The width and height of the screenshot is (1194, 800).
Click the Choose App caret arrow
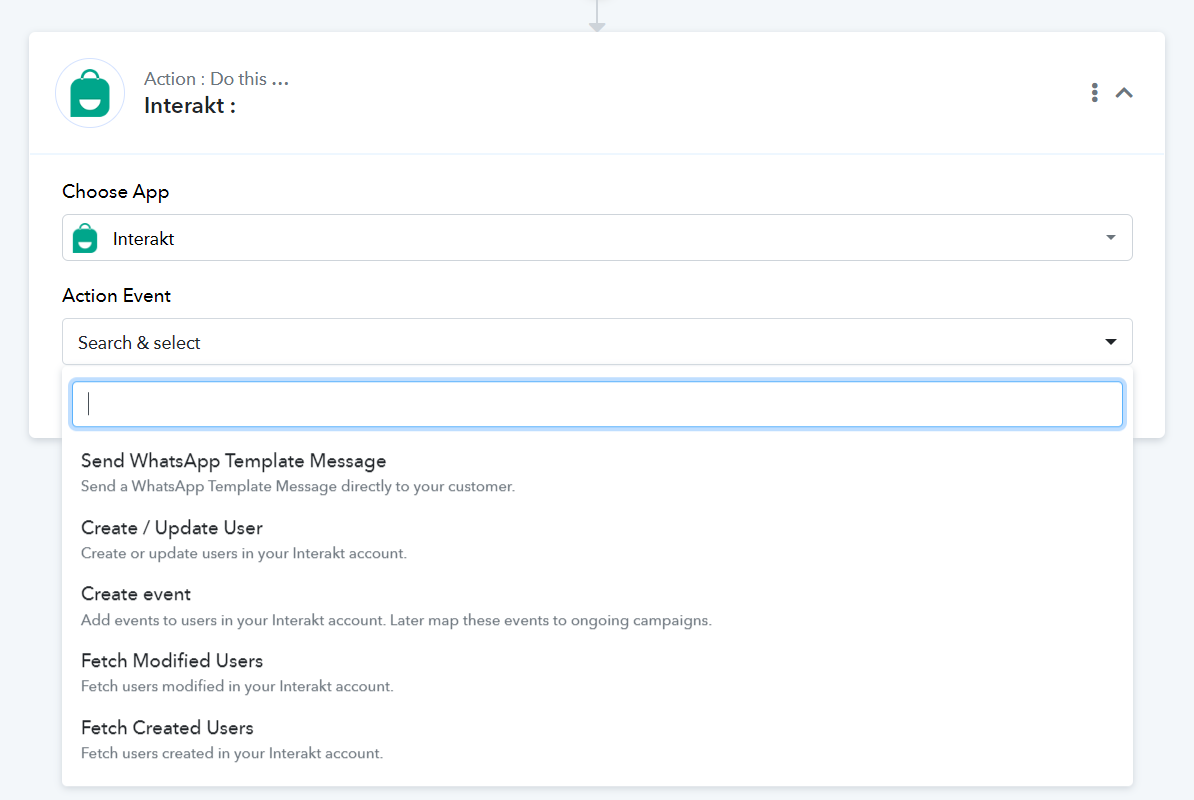[x=1110, y=237]
